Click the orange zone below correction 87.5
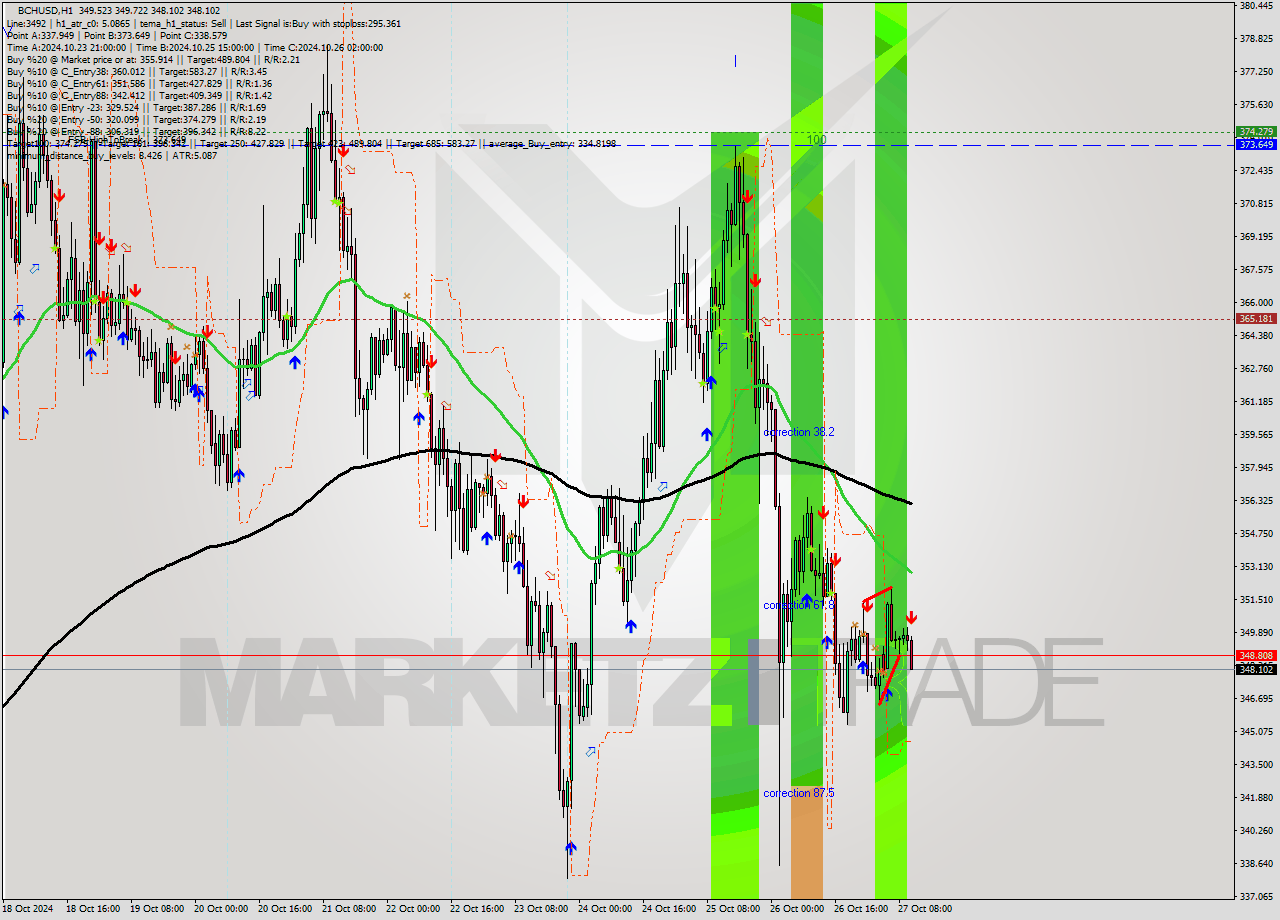The width and height of the screenshot is (1280, 920). click(x=806, y=840)
